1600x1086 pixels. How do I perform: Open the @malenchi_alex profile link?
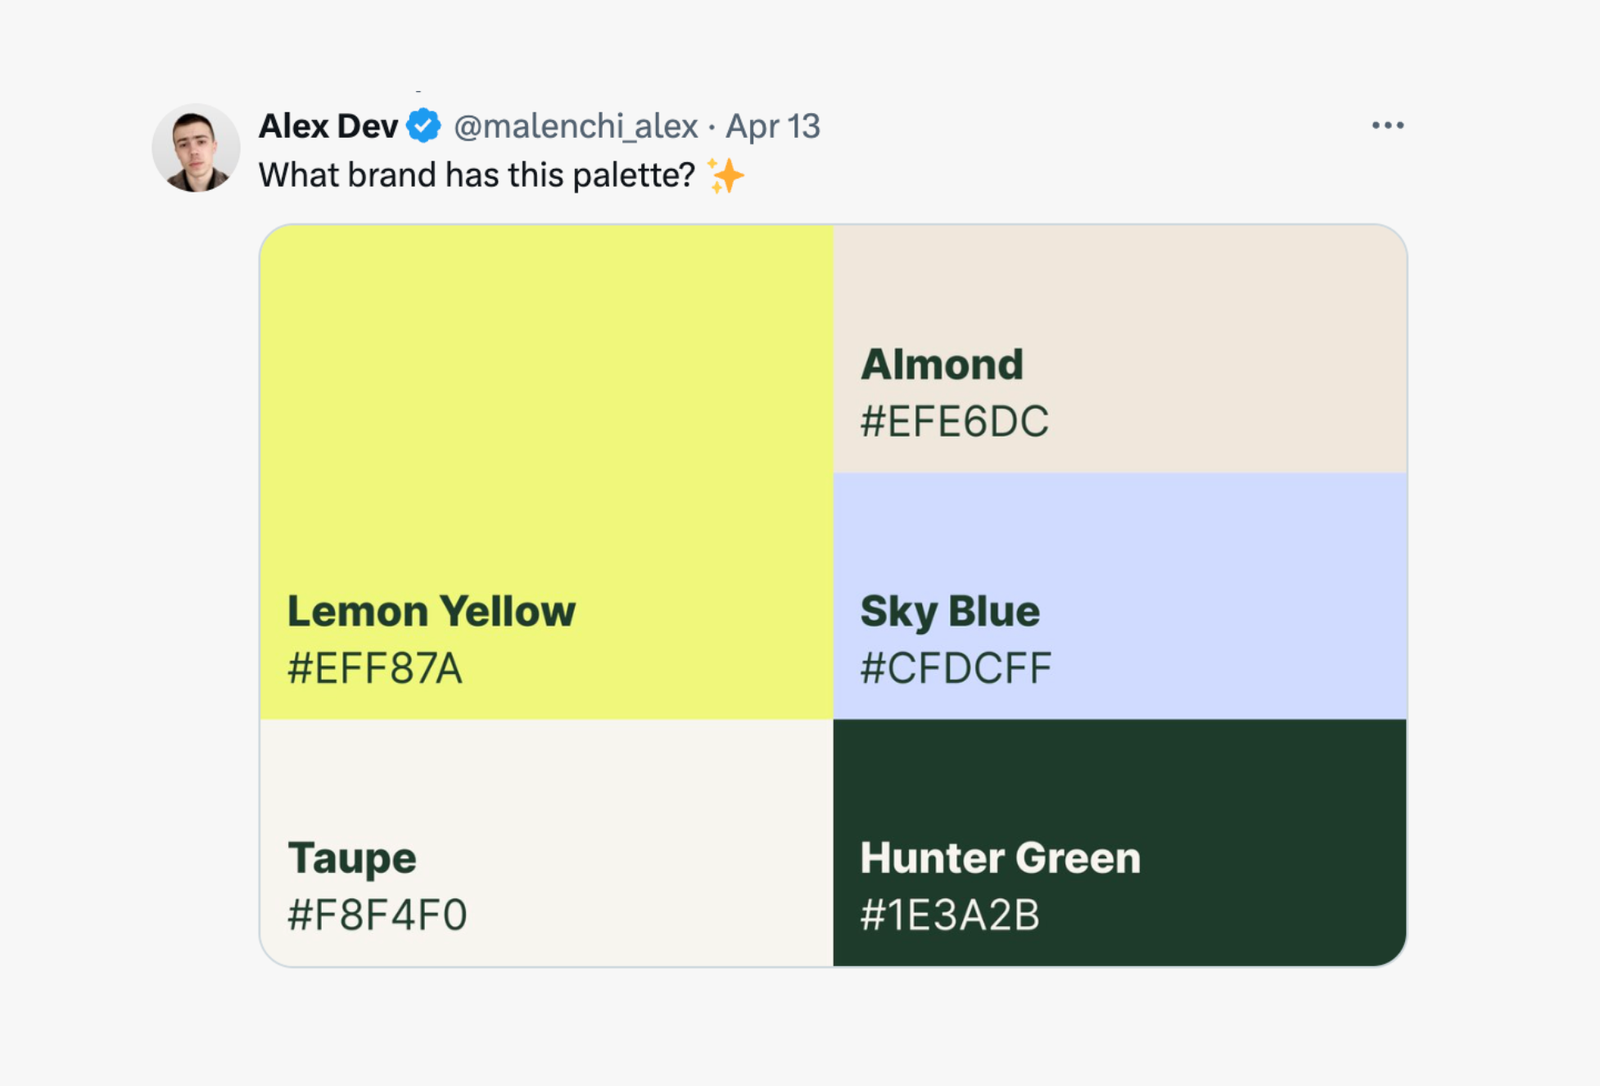click(x=575, y=126)
